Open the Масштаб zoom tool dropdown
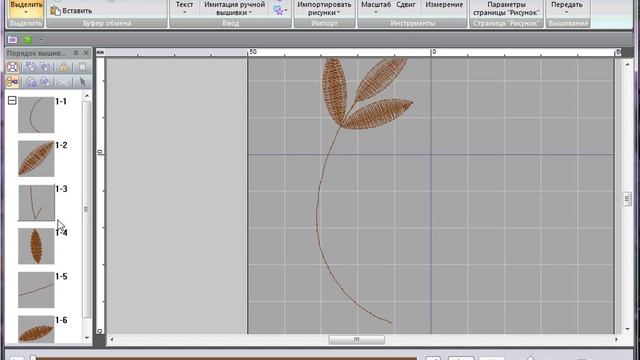640x360 pixels. pos(376,8)
